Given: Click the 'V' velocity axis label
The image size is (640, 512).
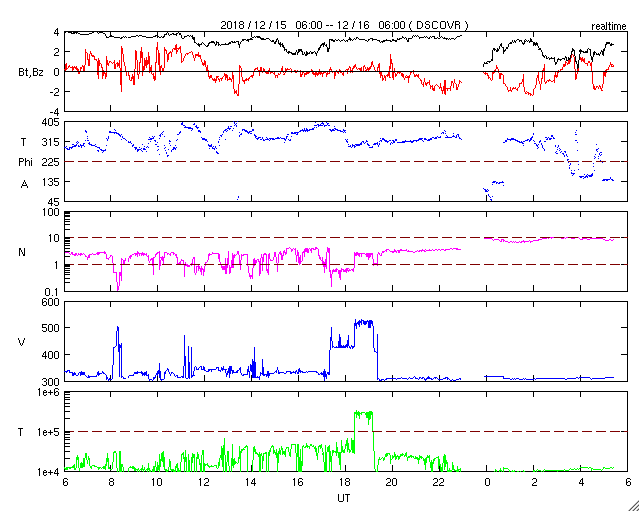Looking at the screenshot, I should [x=22, y=342].
